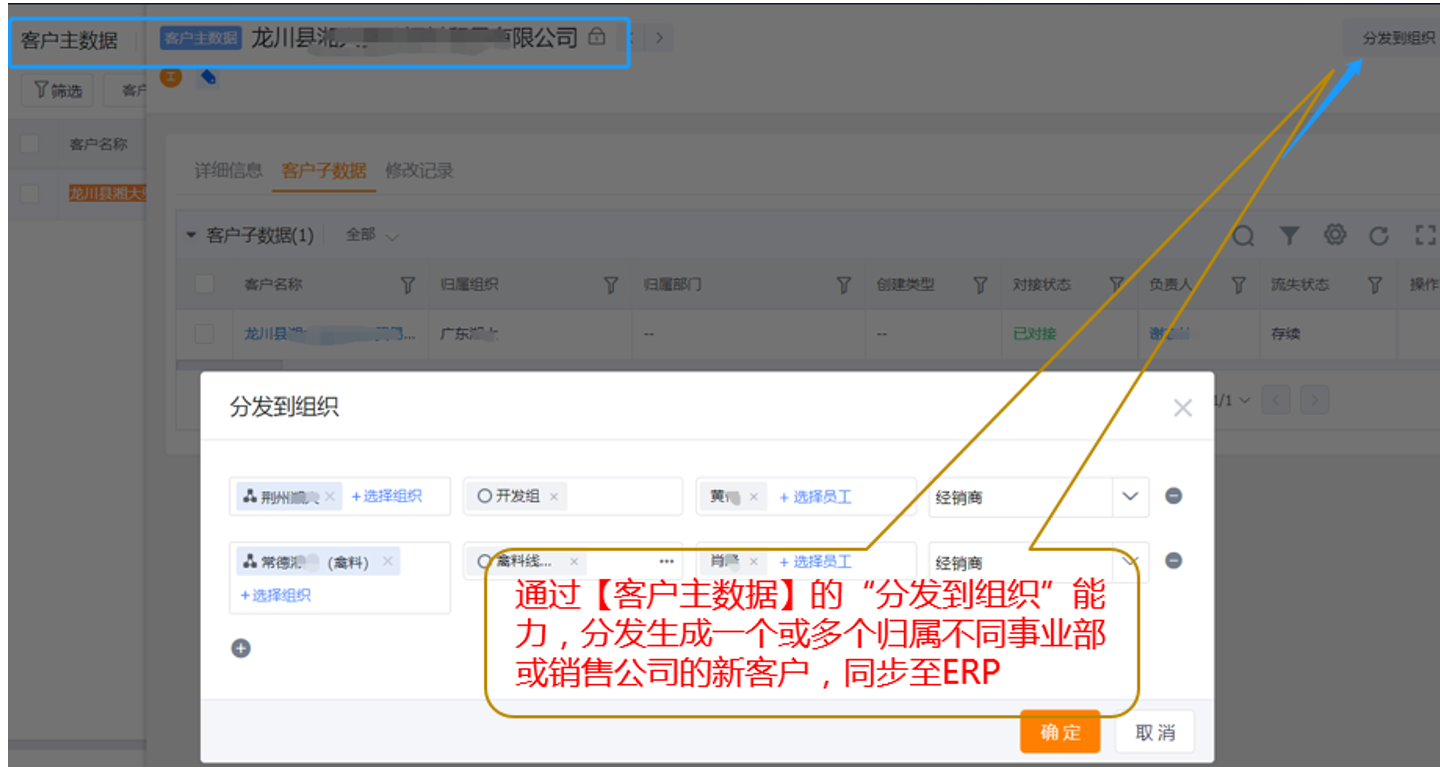The image size is (1440, 767).
Task: Open the 全部 view dropdown
Action: click(371, 235)
